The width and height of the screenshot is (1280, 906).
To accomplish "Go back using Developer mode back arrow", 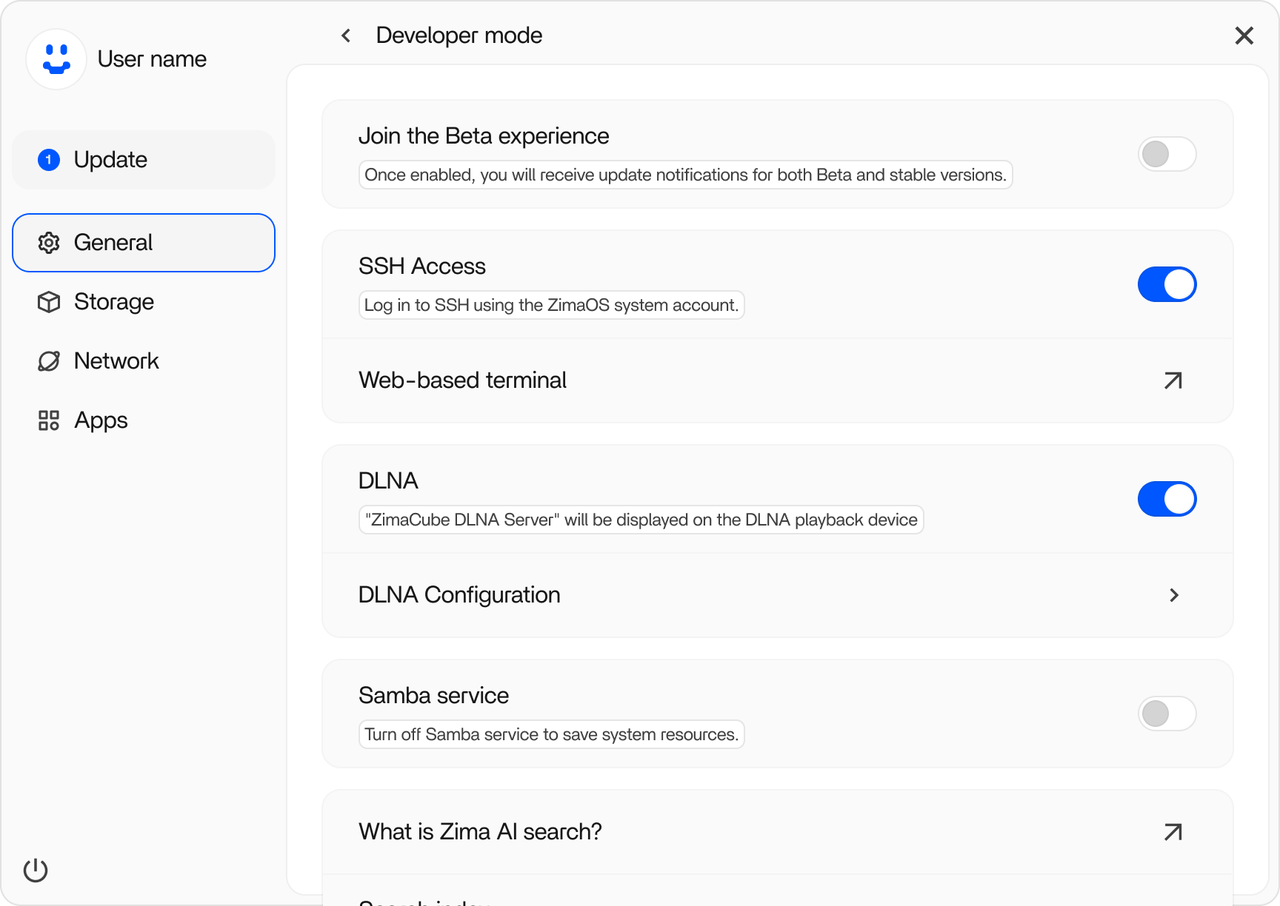I will (346, 36).
